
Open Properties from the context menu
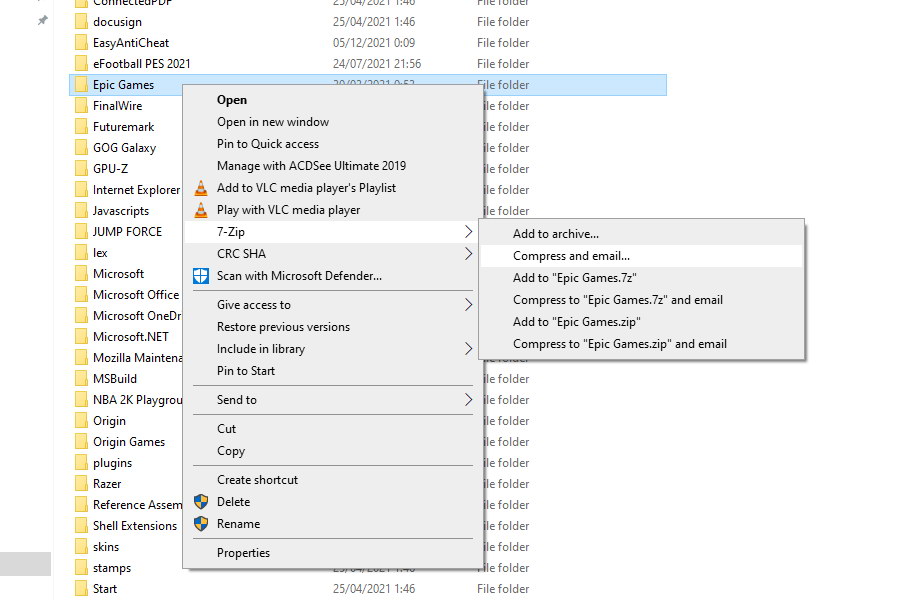[x=243, y=553]
